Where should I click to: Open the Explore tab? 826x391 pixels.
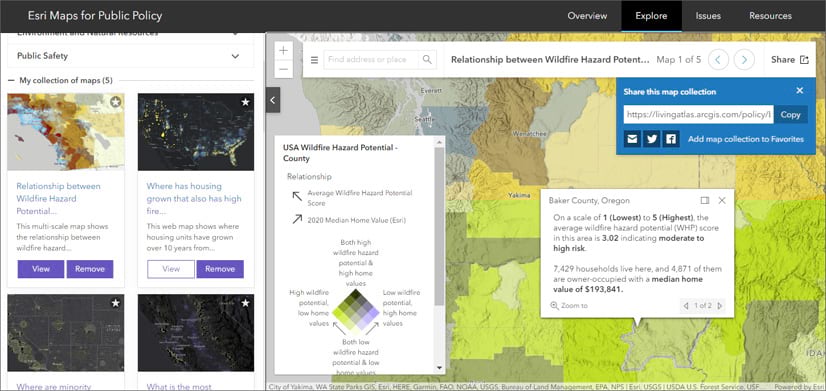[651, 16]
